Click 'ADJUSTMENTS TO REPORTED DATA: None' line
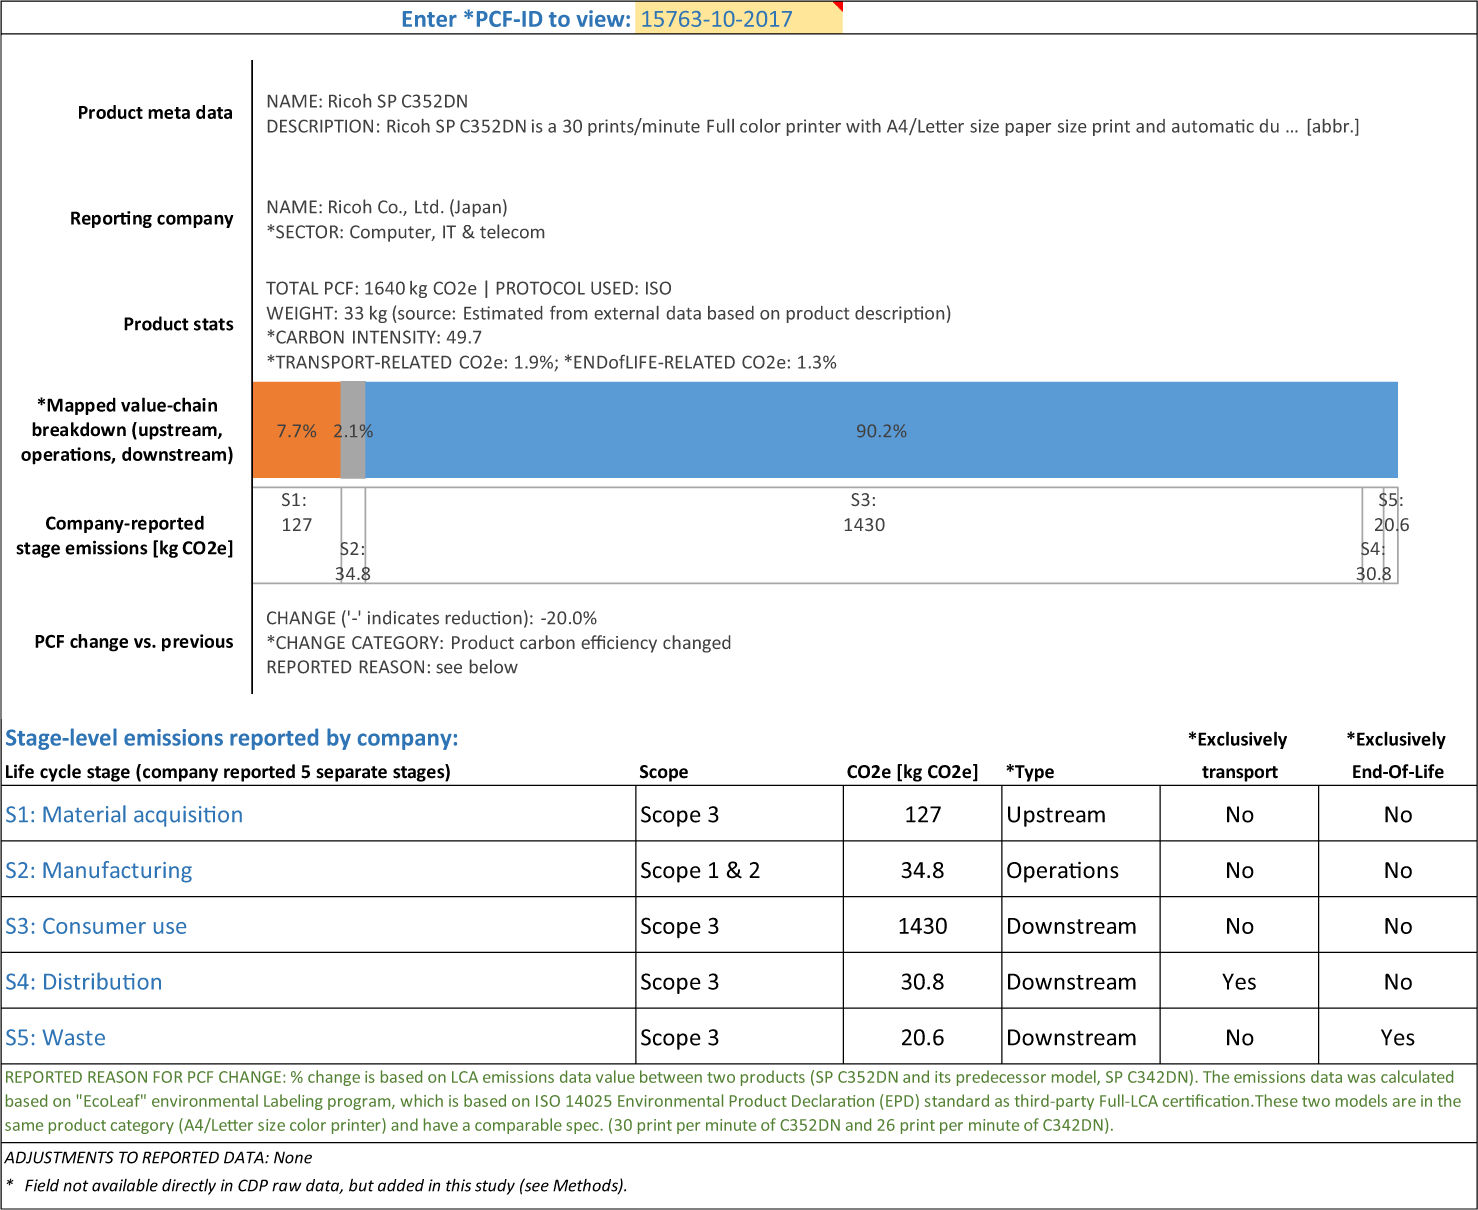 coord(158,1157)
